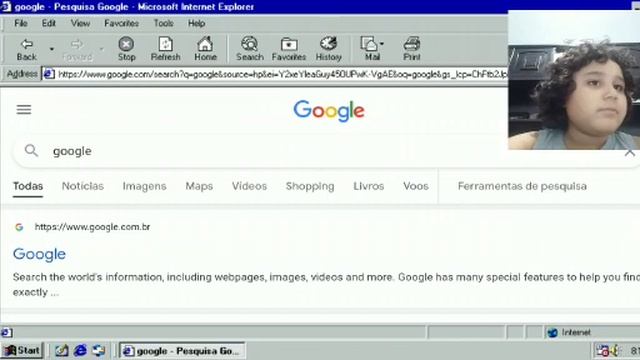Click the status bar page icon
Viewport: 640px width, 360px height.
coord(7,333)
